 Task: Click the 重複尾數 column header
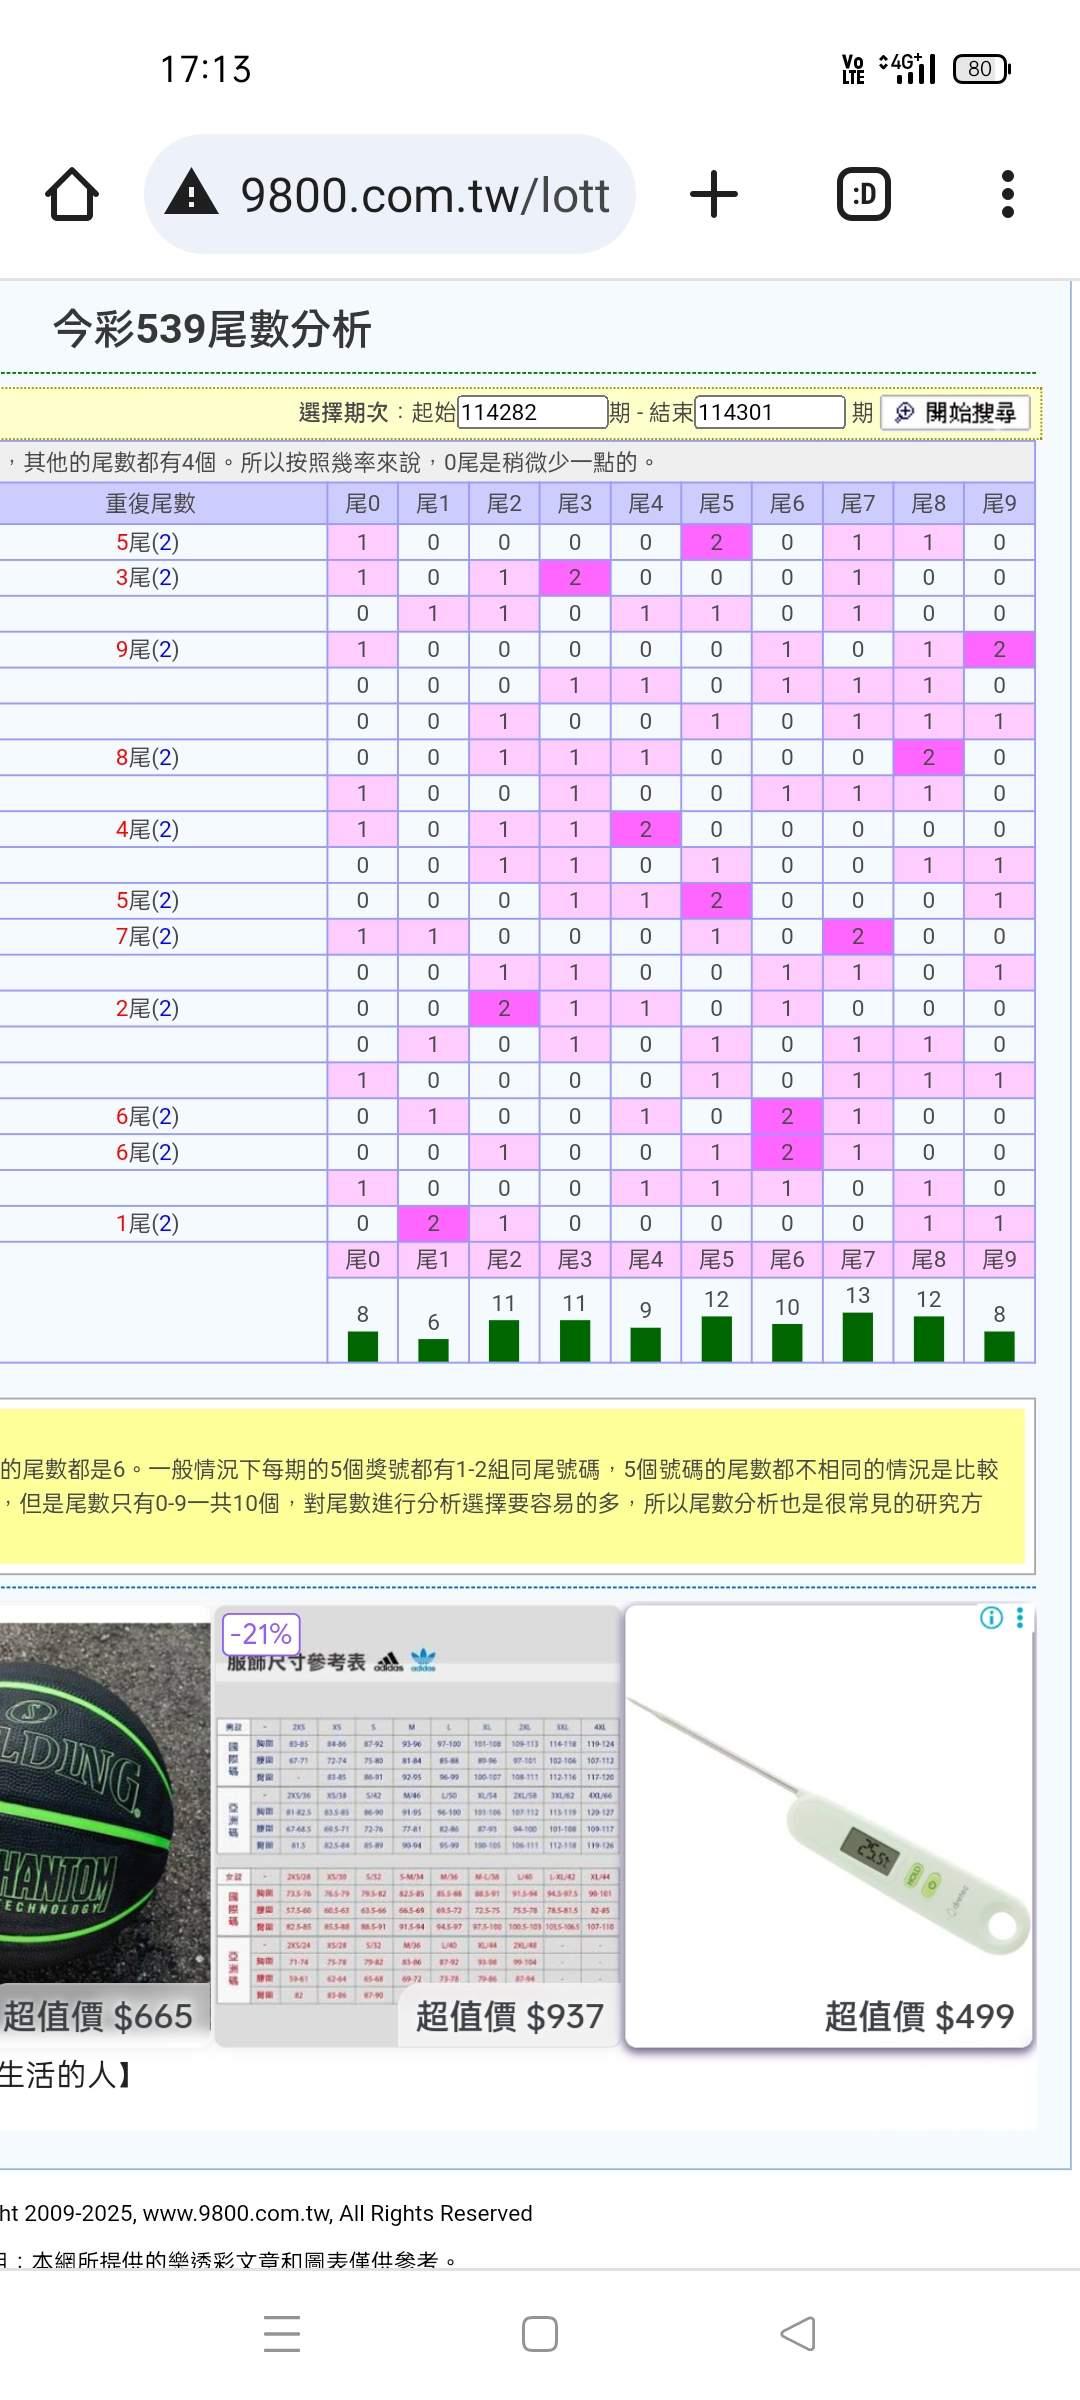pos(150,504)
